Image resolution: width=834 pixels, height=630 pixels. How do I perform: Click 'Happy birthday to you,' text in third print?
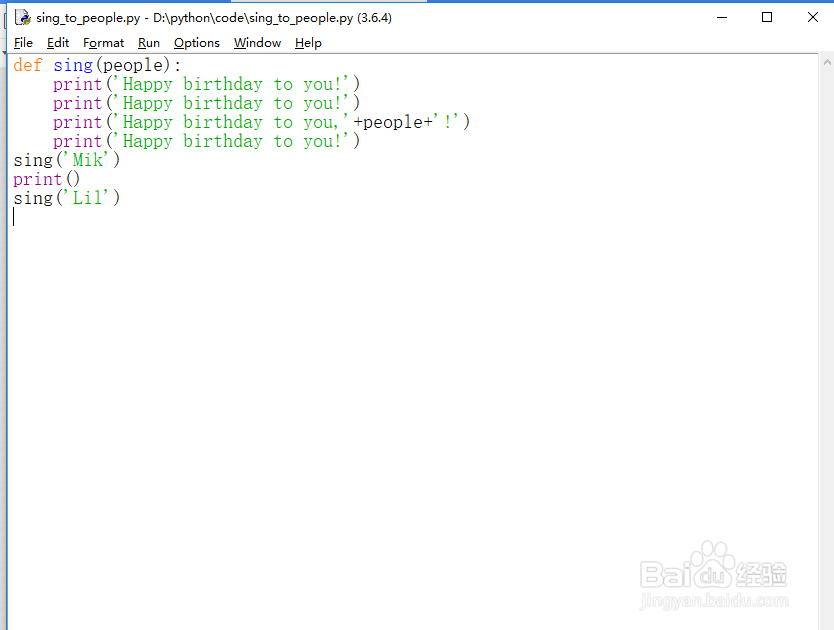point(231,122)
